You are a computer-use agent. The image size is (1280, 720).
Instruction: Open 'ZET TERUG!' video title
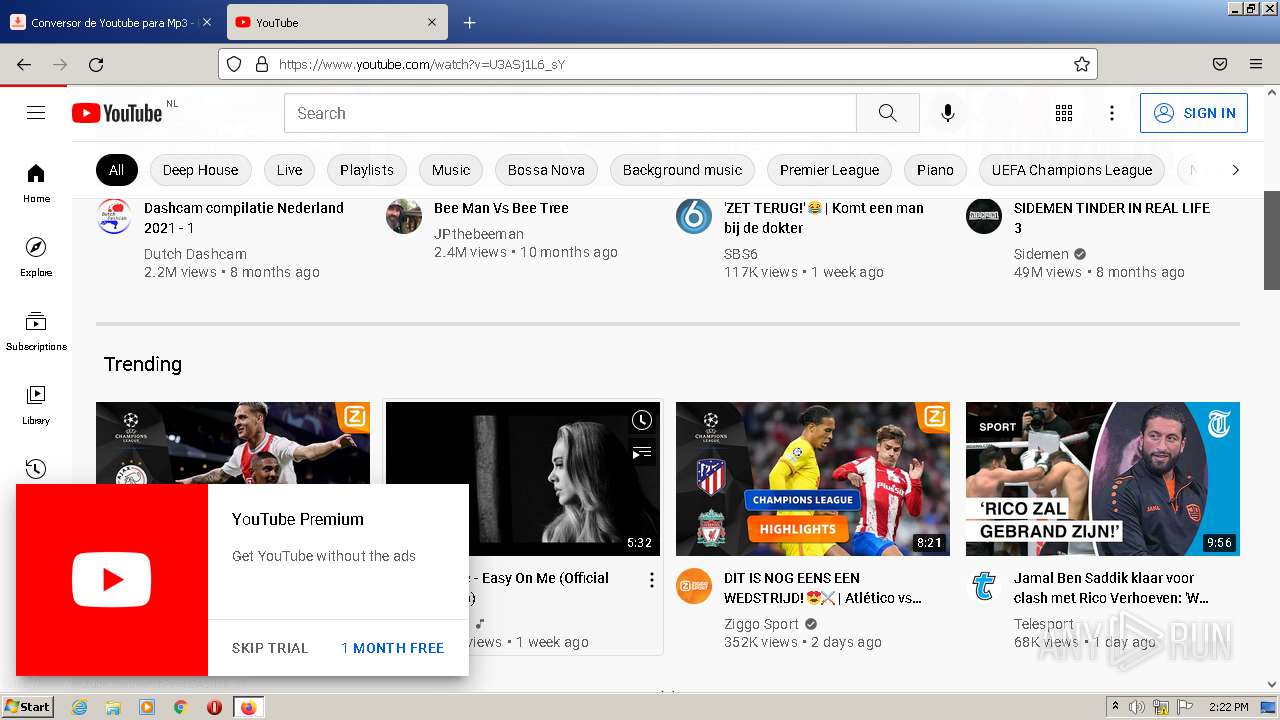(x=824, y=218)
